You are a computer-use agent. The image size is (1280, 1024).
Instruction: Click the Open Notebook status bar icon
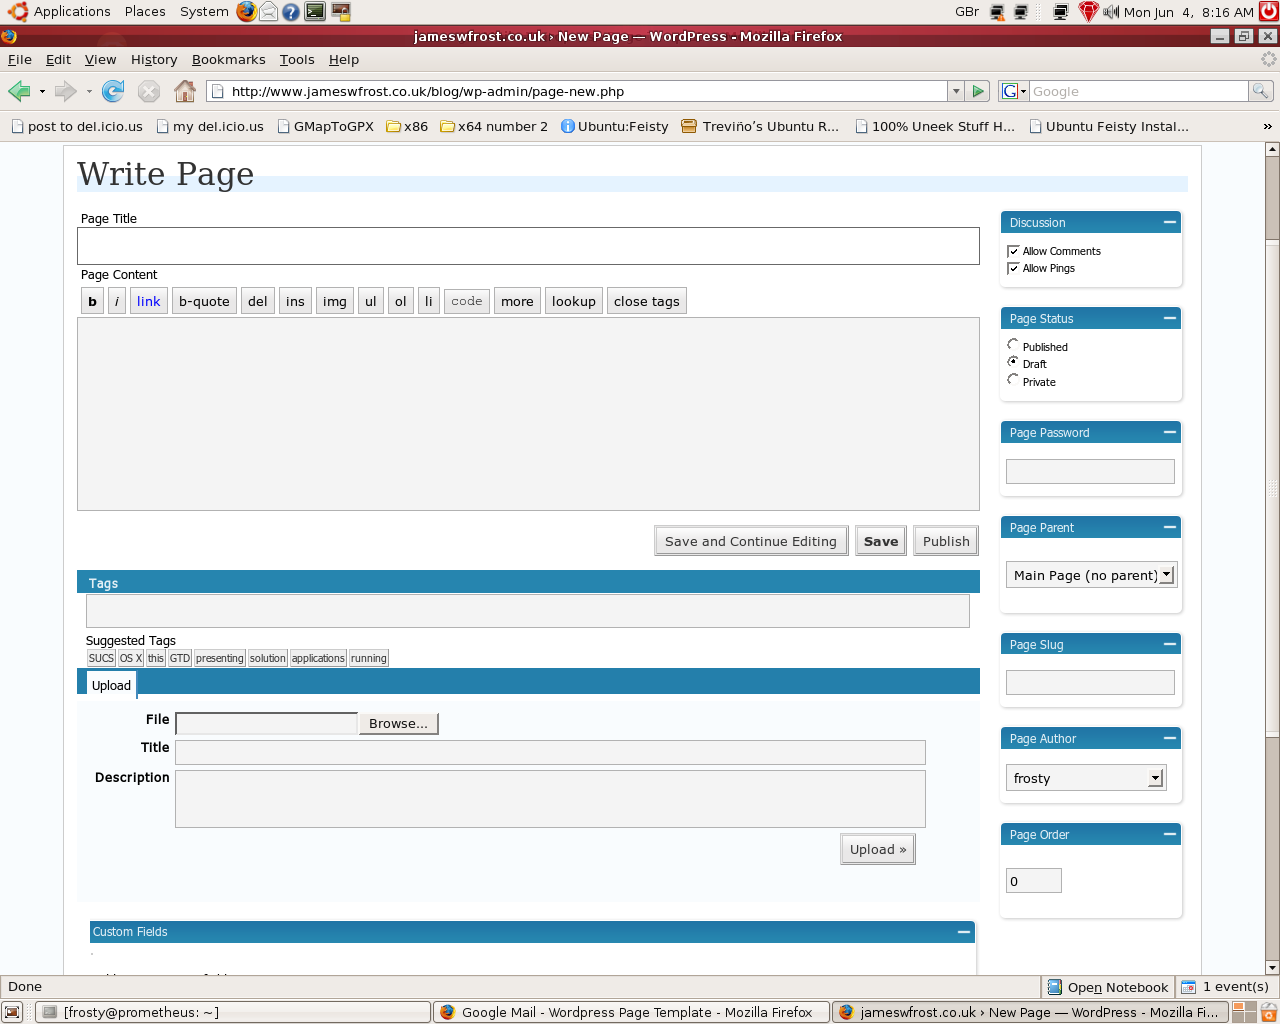coord(1054,987)
